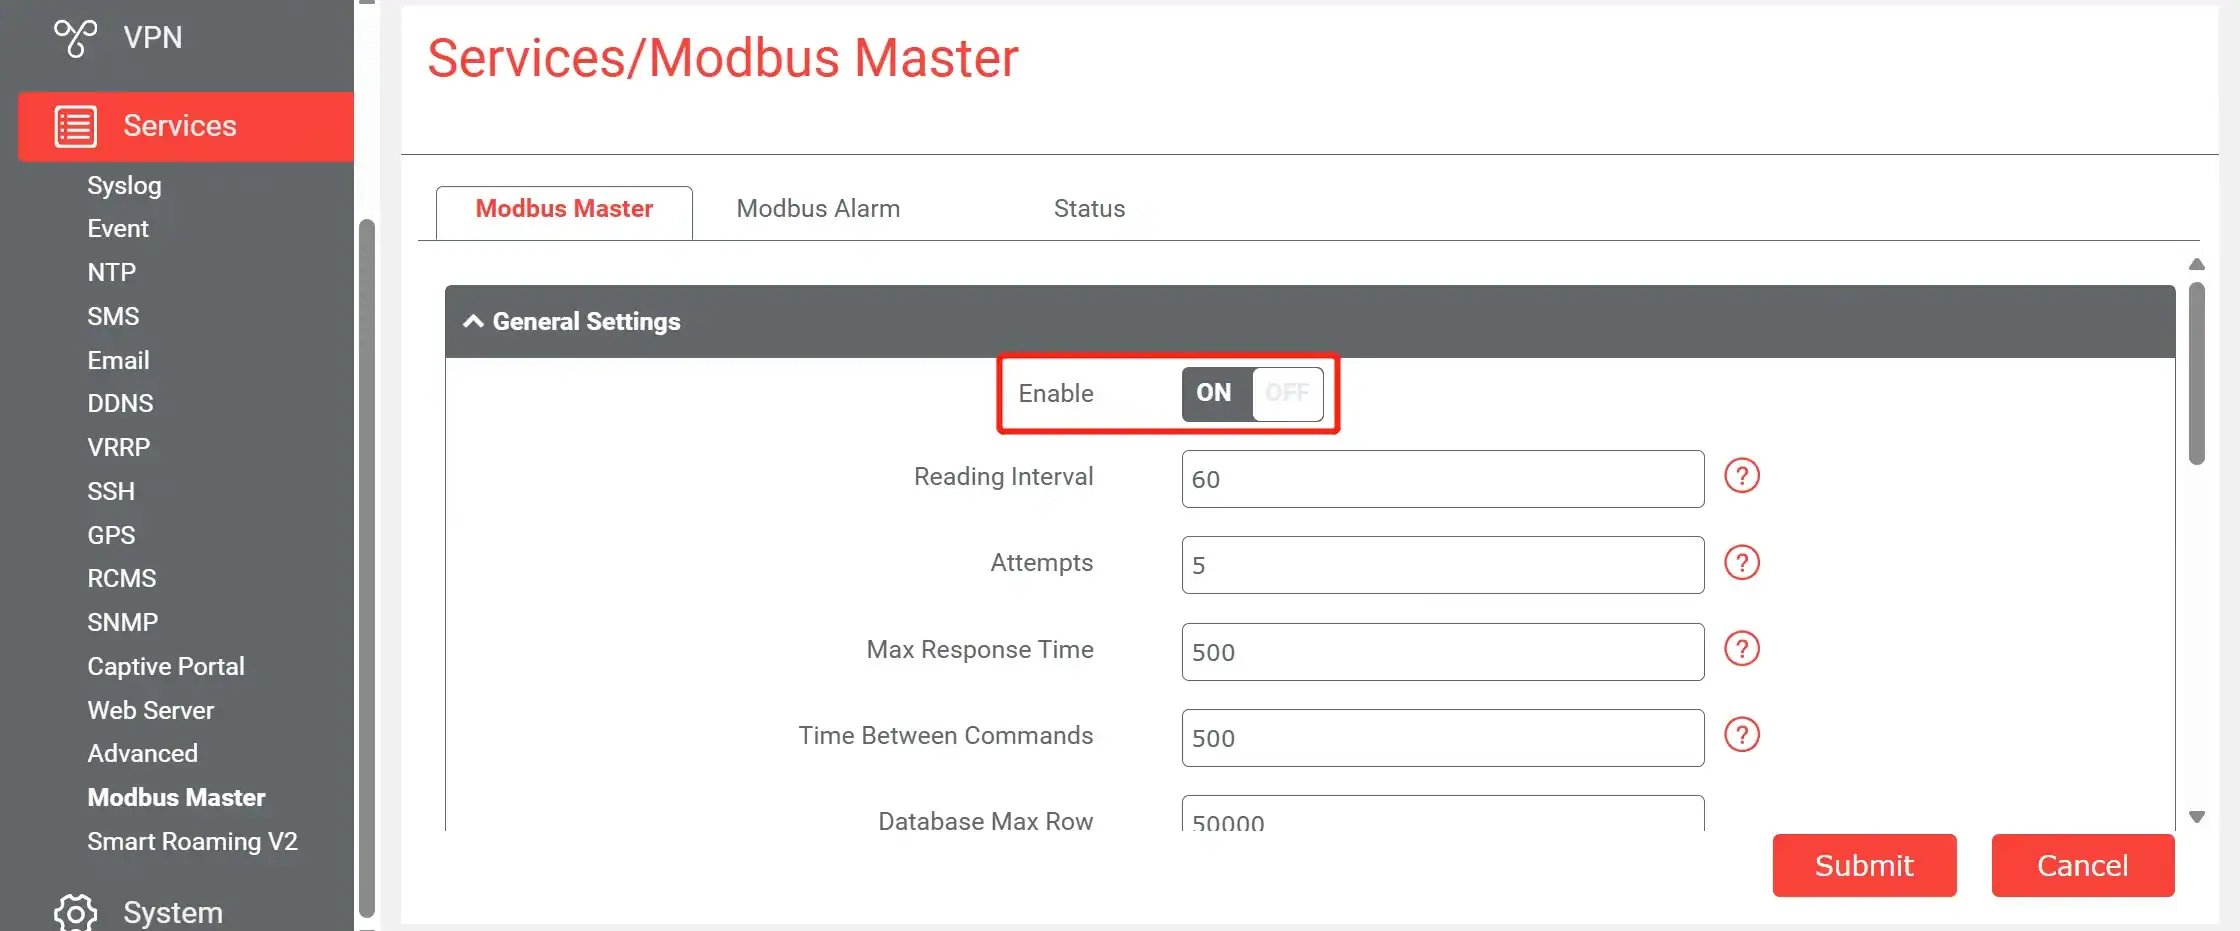Cancel the current changes
This screenshot has width=2240, height=931.
(x=2082, y=865)
